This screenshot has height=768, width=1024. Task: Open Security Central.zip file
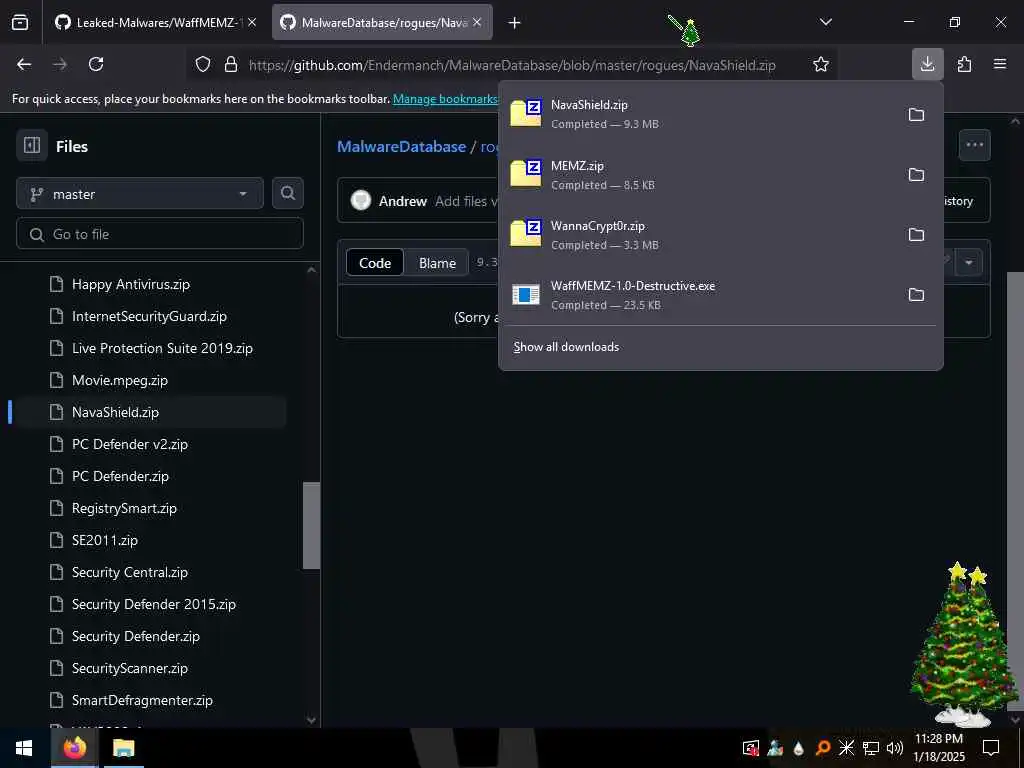coord(129,572)
